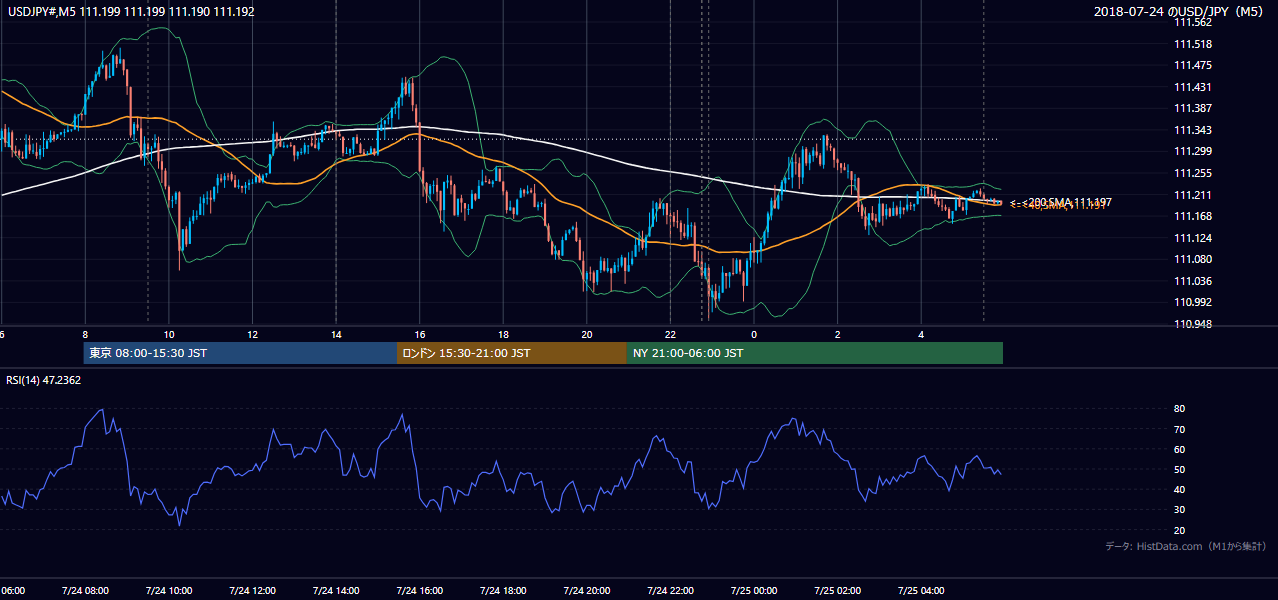Select the ロンドン 15:30-21:00 JST session bar

pyautogui.click(x=512, y=353)
